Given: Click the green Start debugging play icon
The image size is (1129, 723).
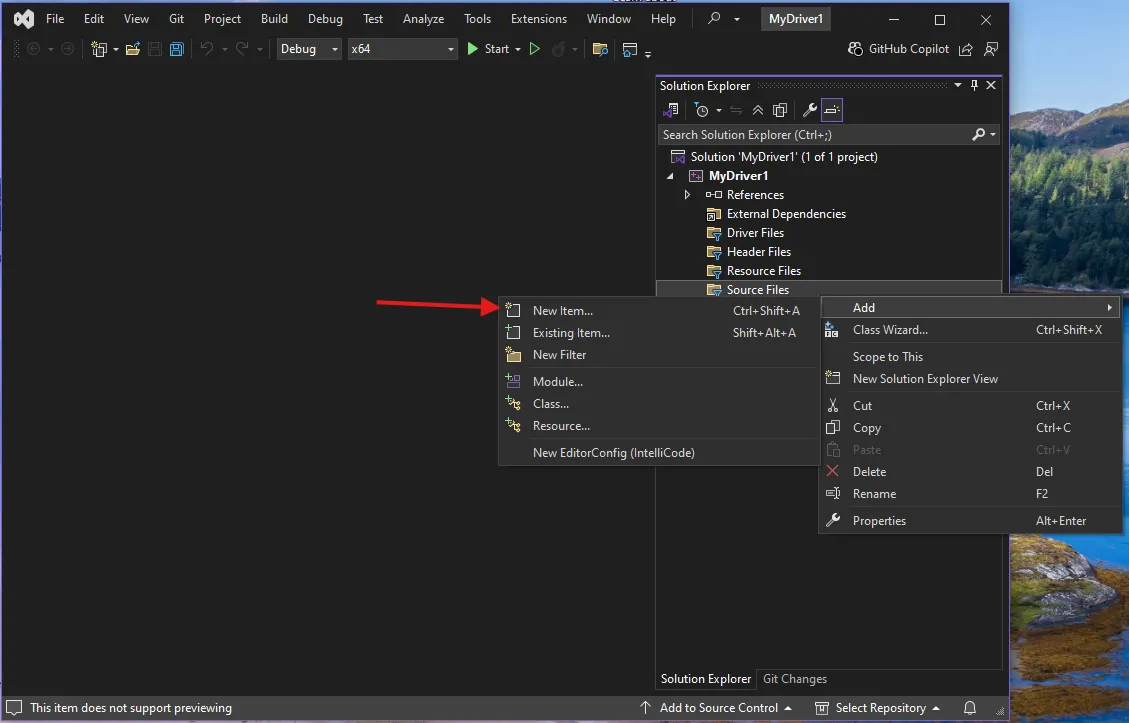Looking at the screenshot, I should coord(472,49).
